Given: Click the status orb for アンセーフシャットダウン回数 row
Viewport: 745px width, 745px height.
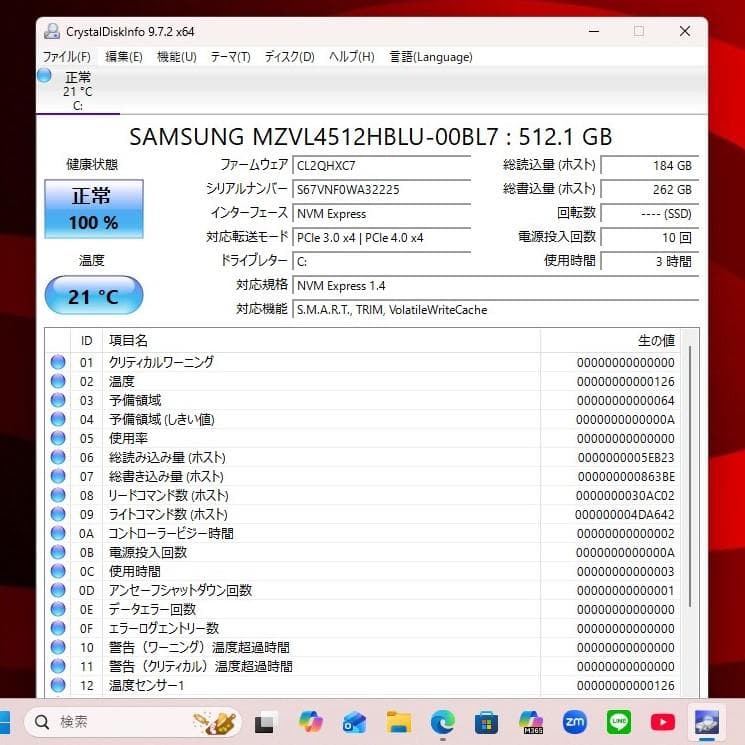Looking at the screenshot, I should 58,590.
